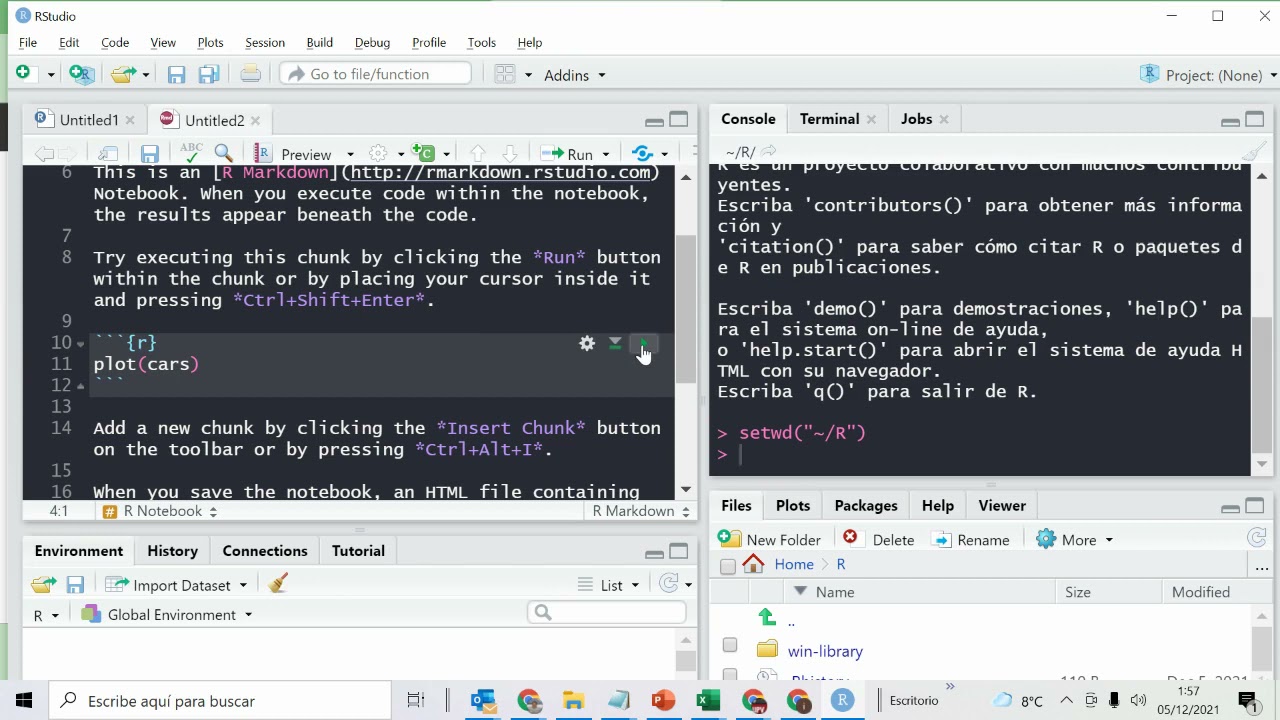The width and height of the screenshot is (1280, 720).
Task: Open the Session menu
Action: coord(265,42)
